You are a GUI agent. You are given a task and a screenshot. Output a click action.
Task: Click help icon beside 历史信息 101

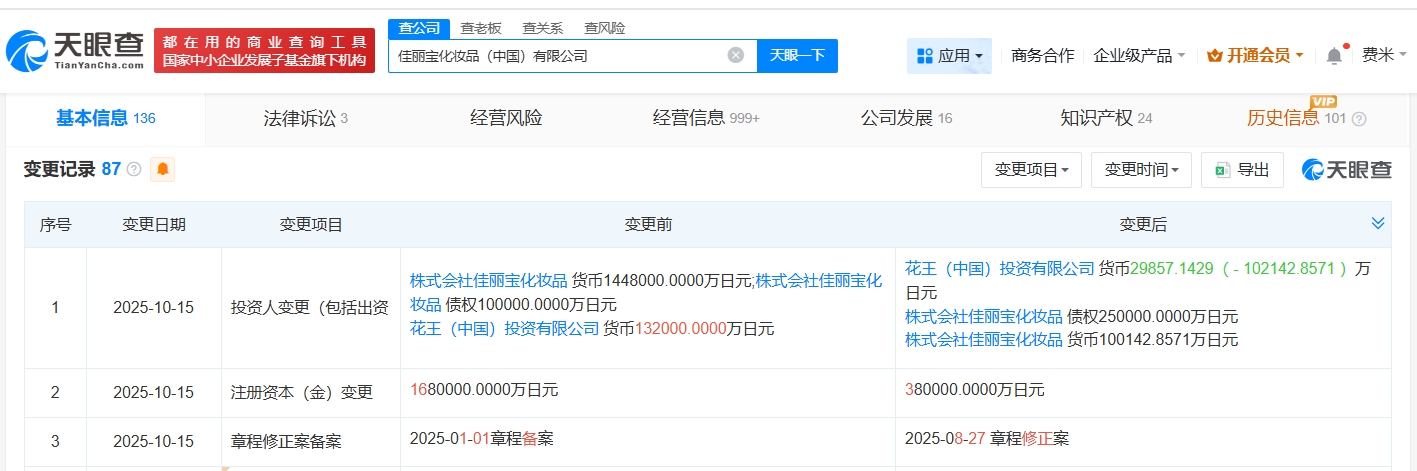tap(1359, 119)
